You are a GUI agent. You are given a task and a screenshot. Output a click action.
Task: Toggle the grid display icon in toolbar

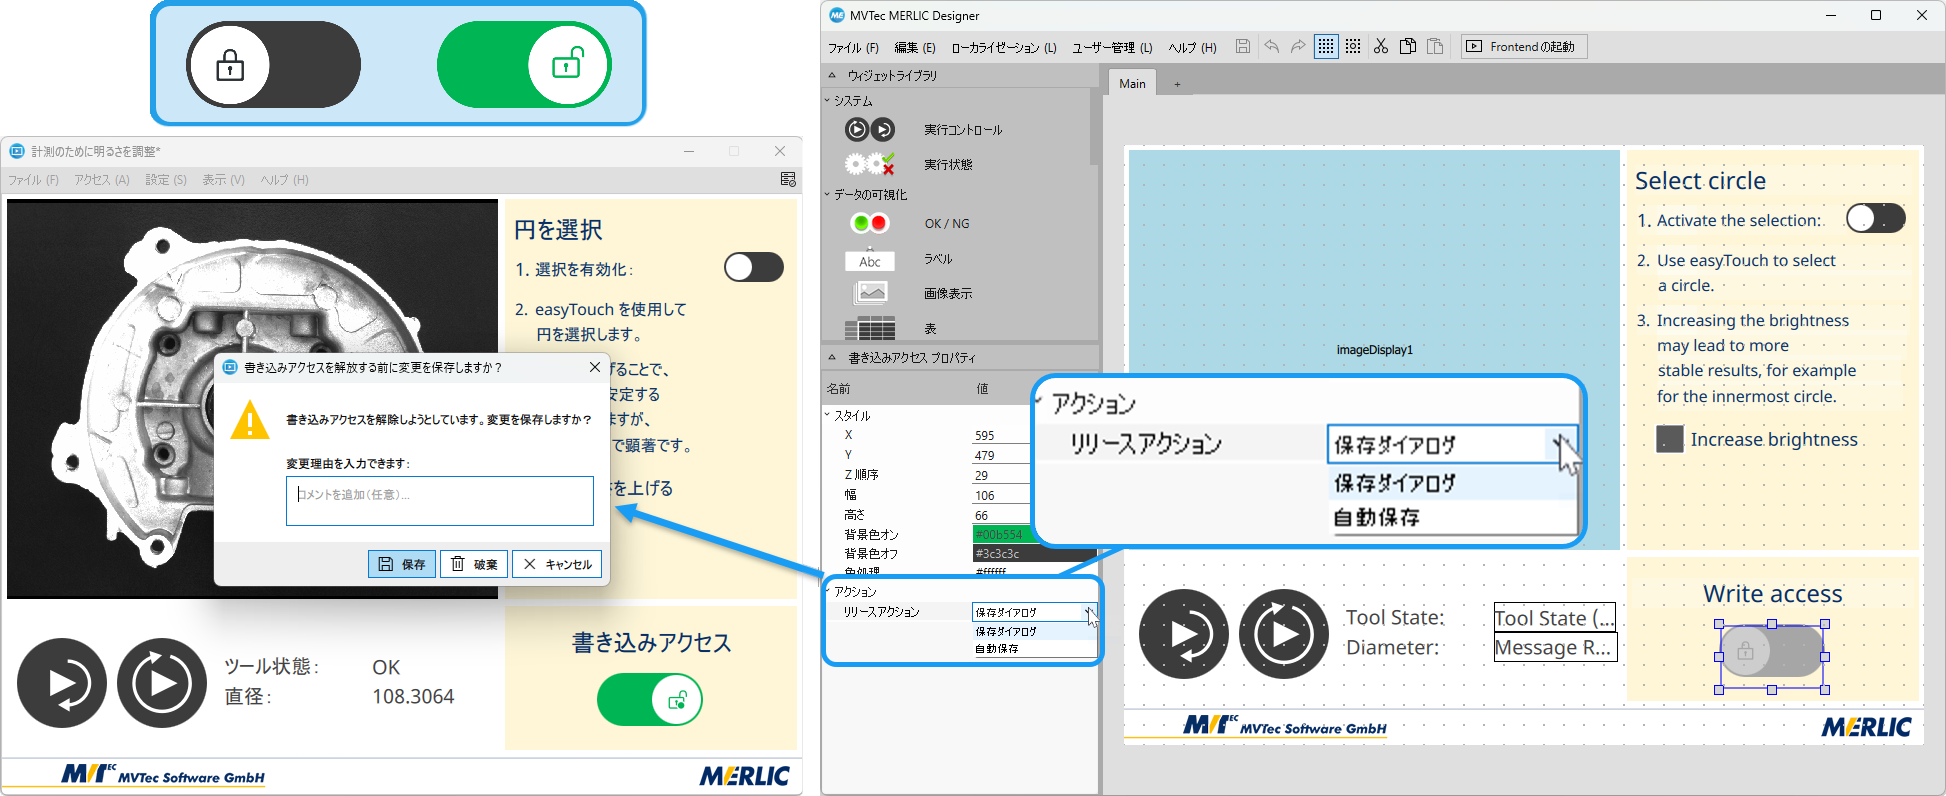(1326, 46)
